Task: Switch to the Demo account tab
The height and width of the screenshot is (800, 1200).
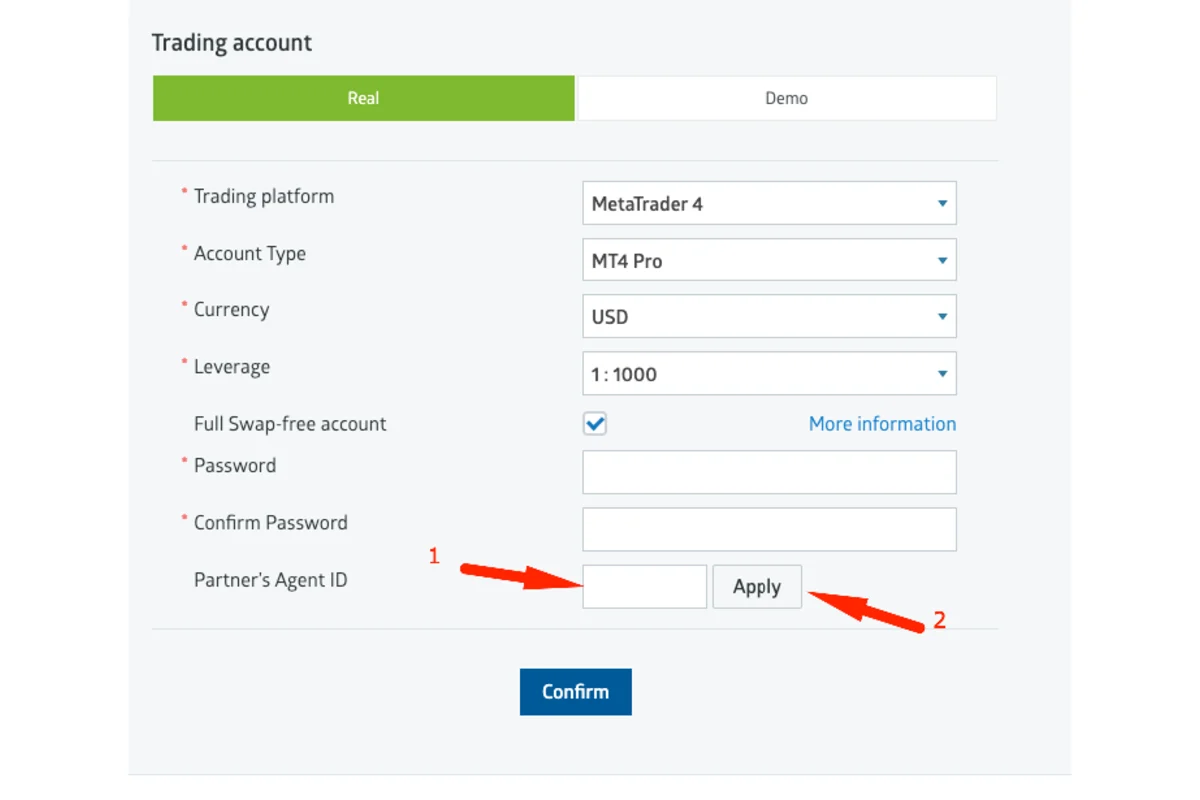Action: pyautogui.click(x=787, y=98)
